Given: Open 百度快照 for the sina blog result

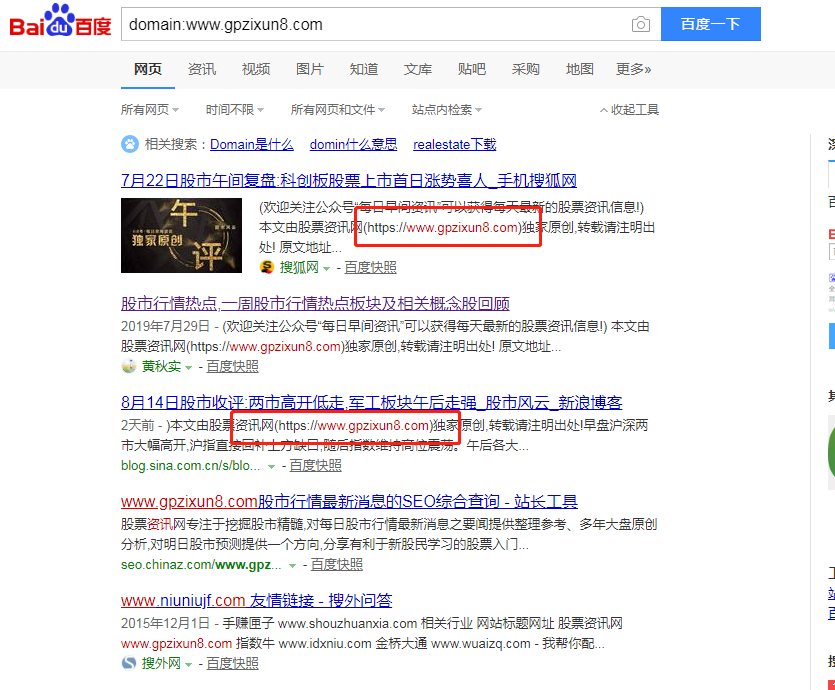Looking at the screenshot, I should click(315, 465).
